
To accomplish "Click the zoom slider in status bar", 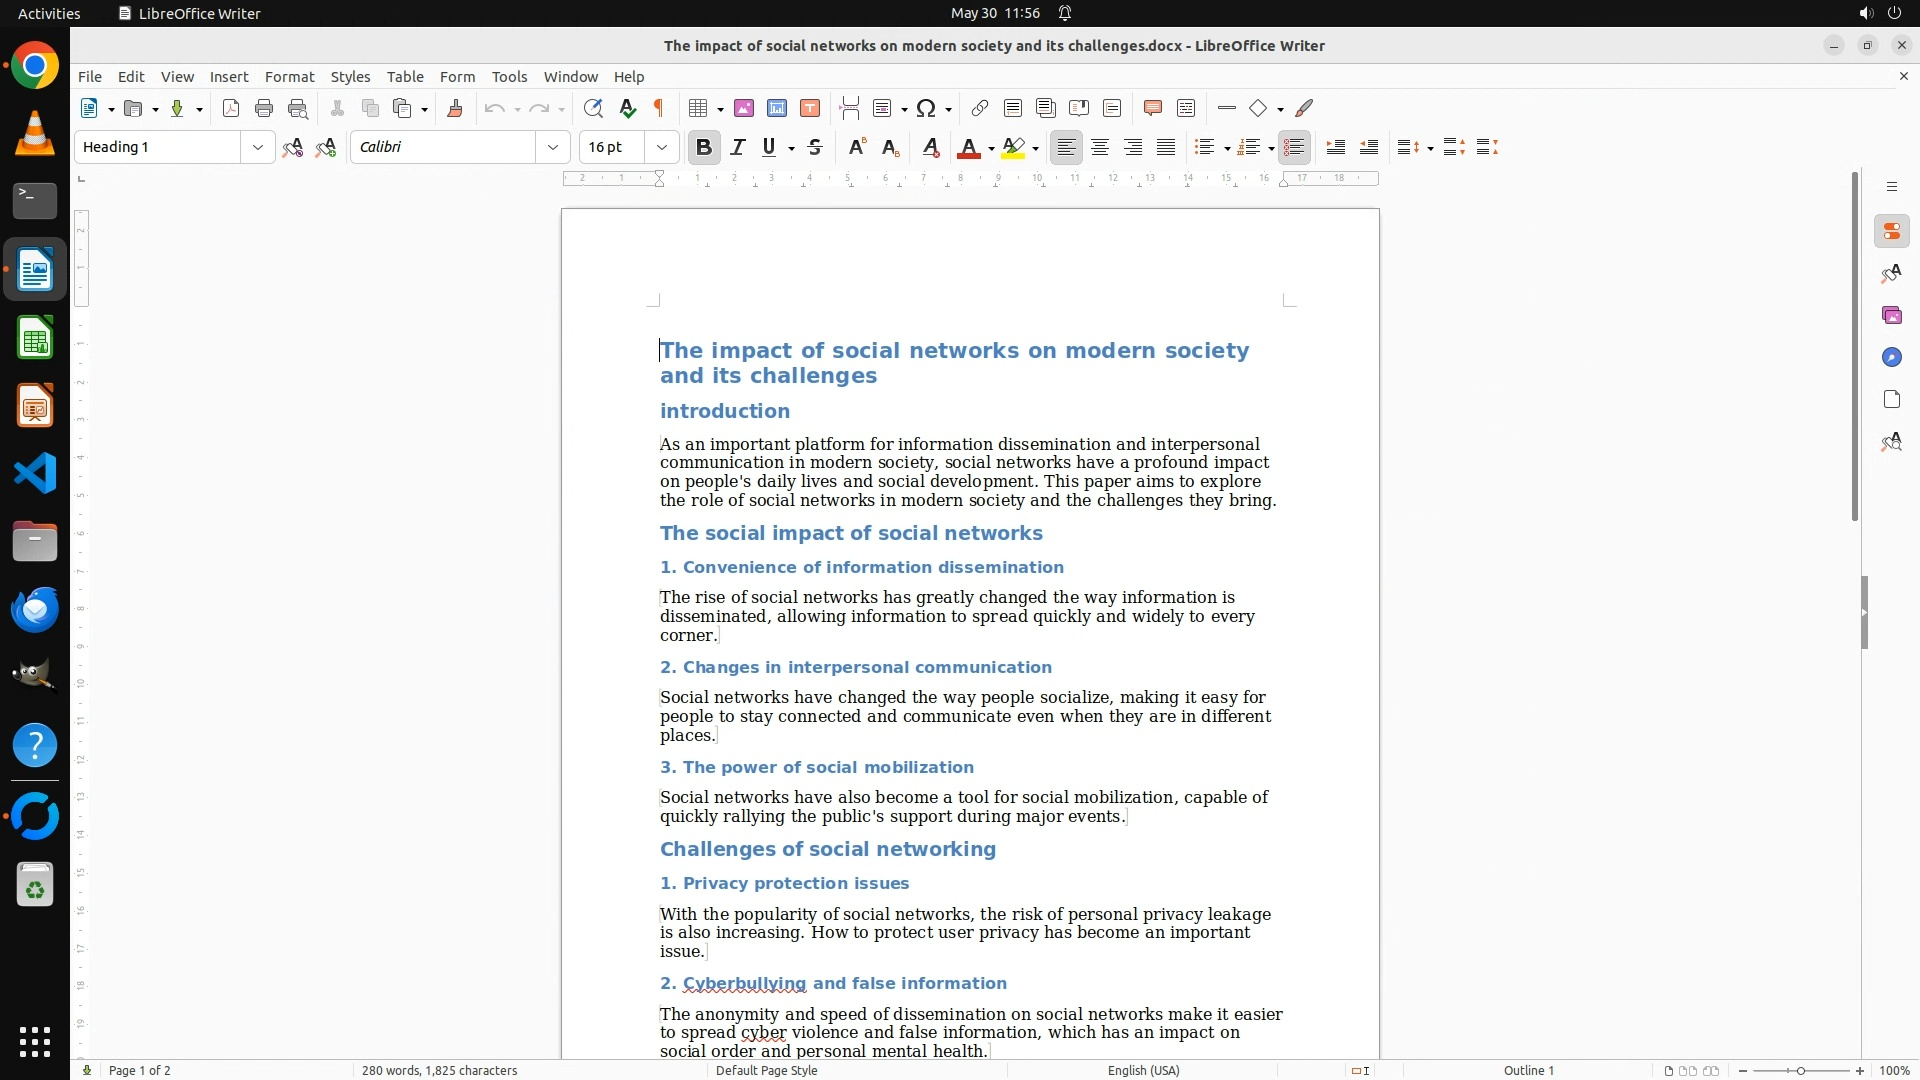I will pyautogui.click(x=1800, y=1070).
